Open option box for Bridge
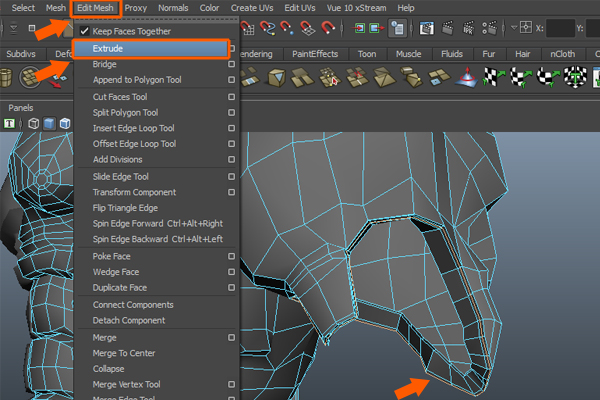Image resolution: width=600 pixels, height=400 pixels. tap(231, 64)
